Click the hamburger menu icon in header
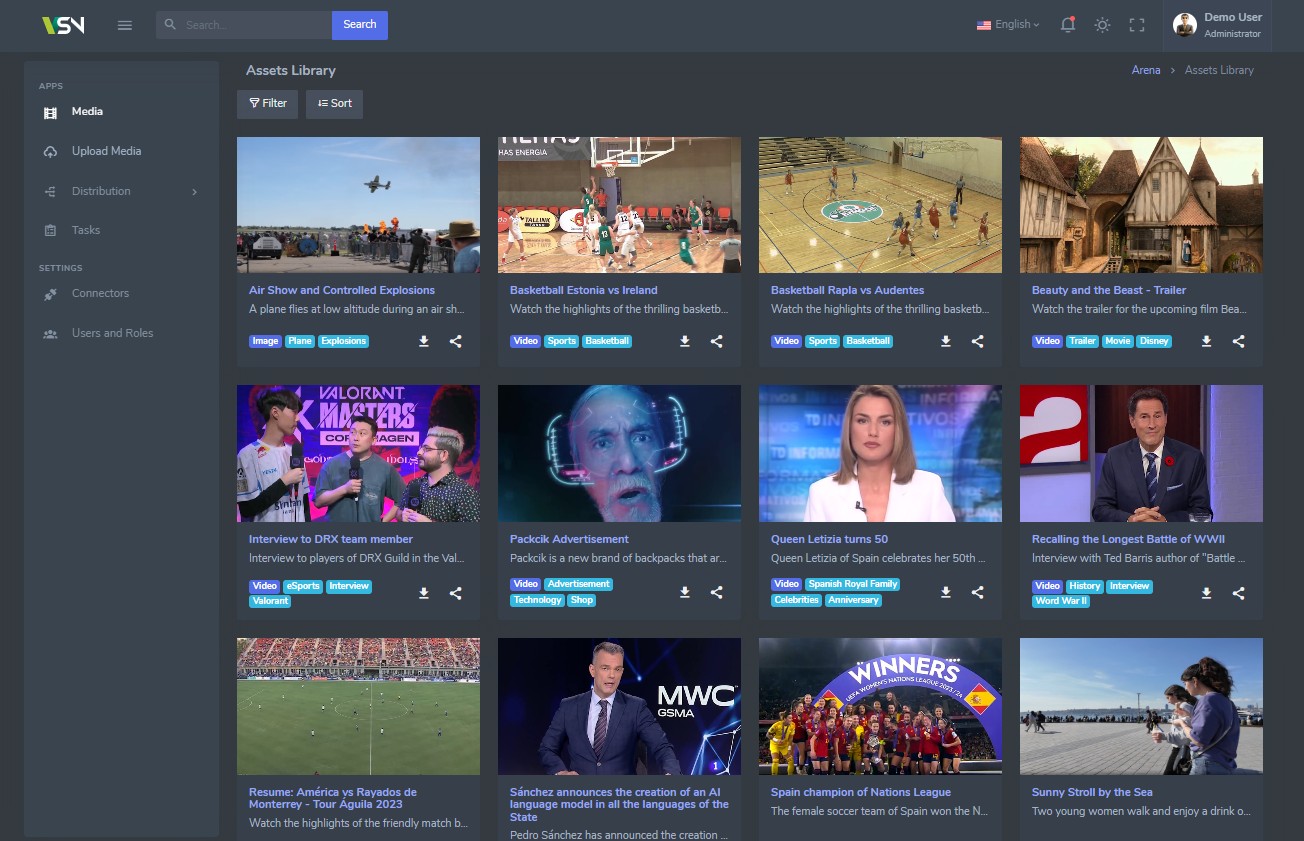 [x=125, y=25]
